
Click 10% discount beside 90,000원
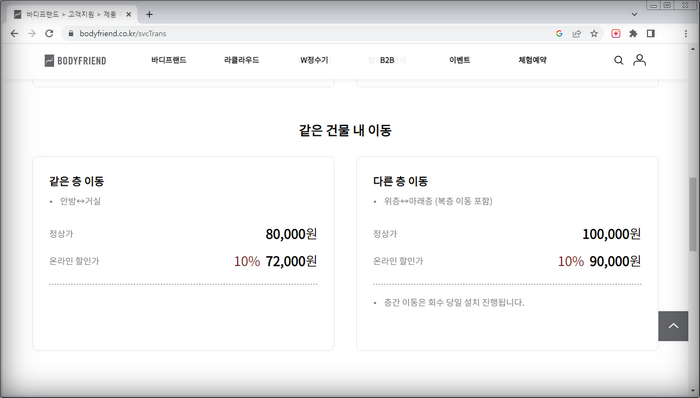point(571,261)
